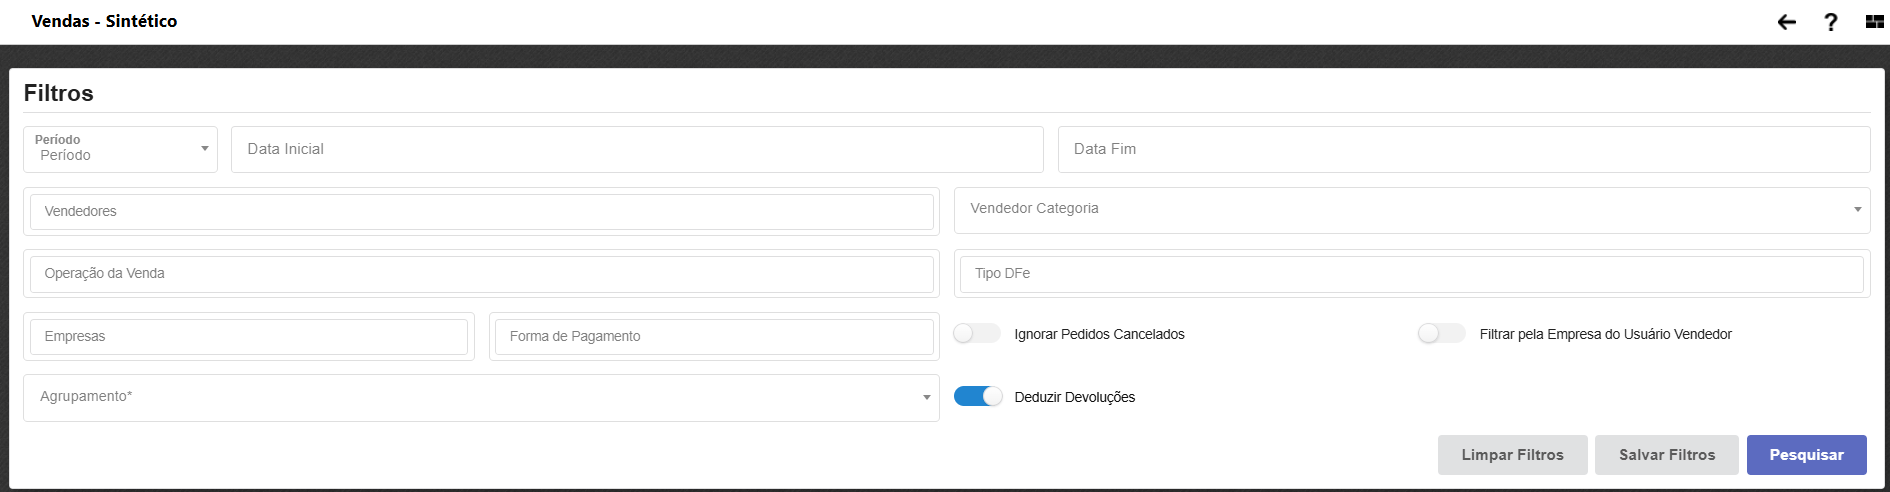
Task: Open the Agrupamento dropdown list
Action: click(x=481, y=397)
